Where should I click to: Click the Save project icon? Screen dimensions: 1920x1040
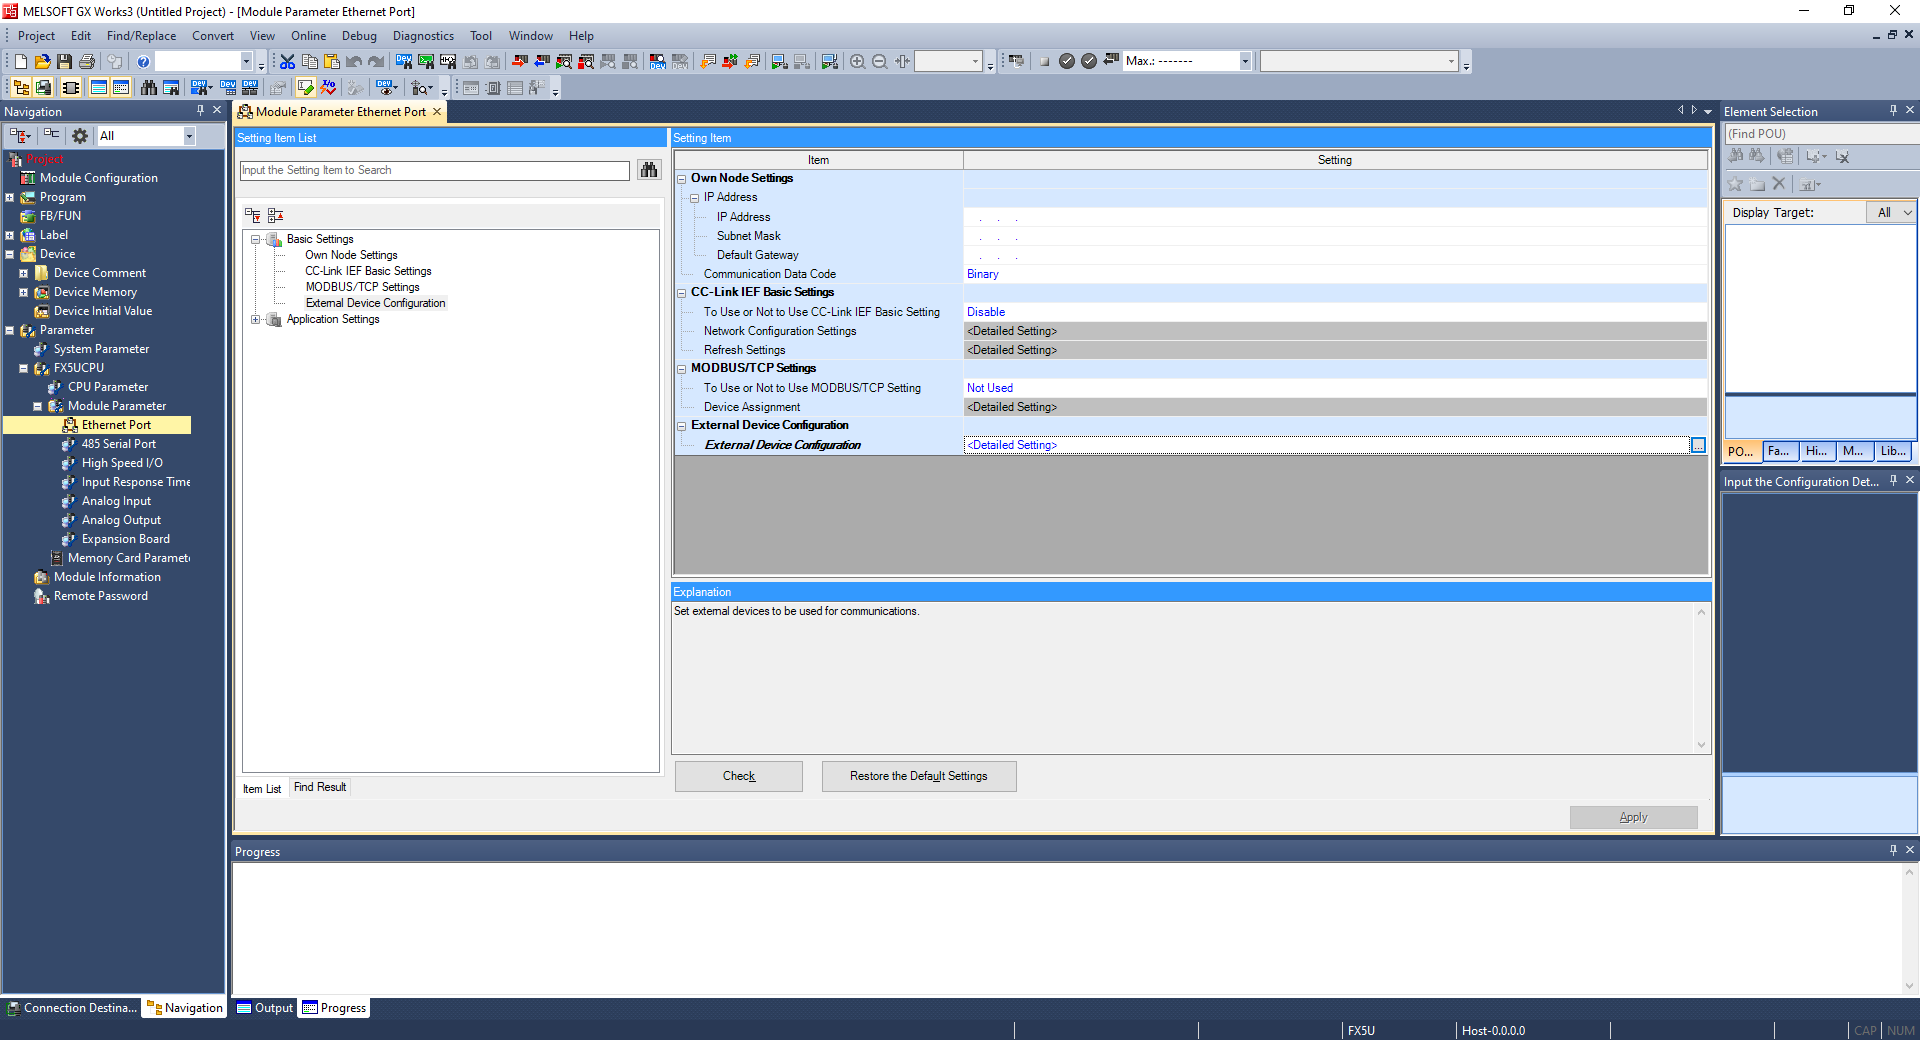point(64,62)
